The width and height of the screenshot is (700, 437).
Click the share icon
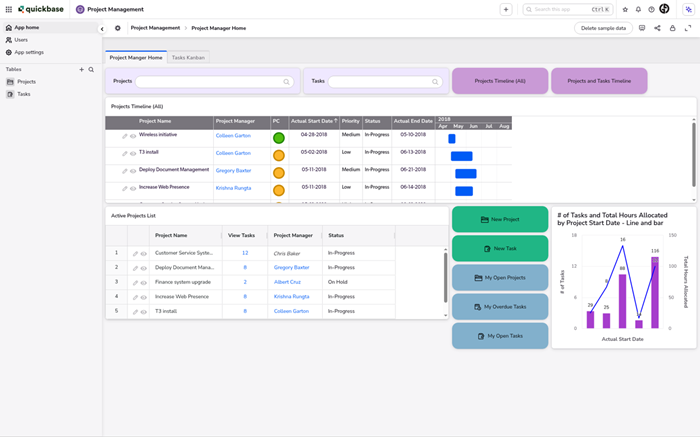point(657,28)
